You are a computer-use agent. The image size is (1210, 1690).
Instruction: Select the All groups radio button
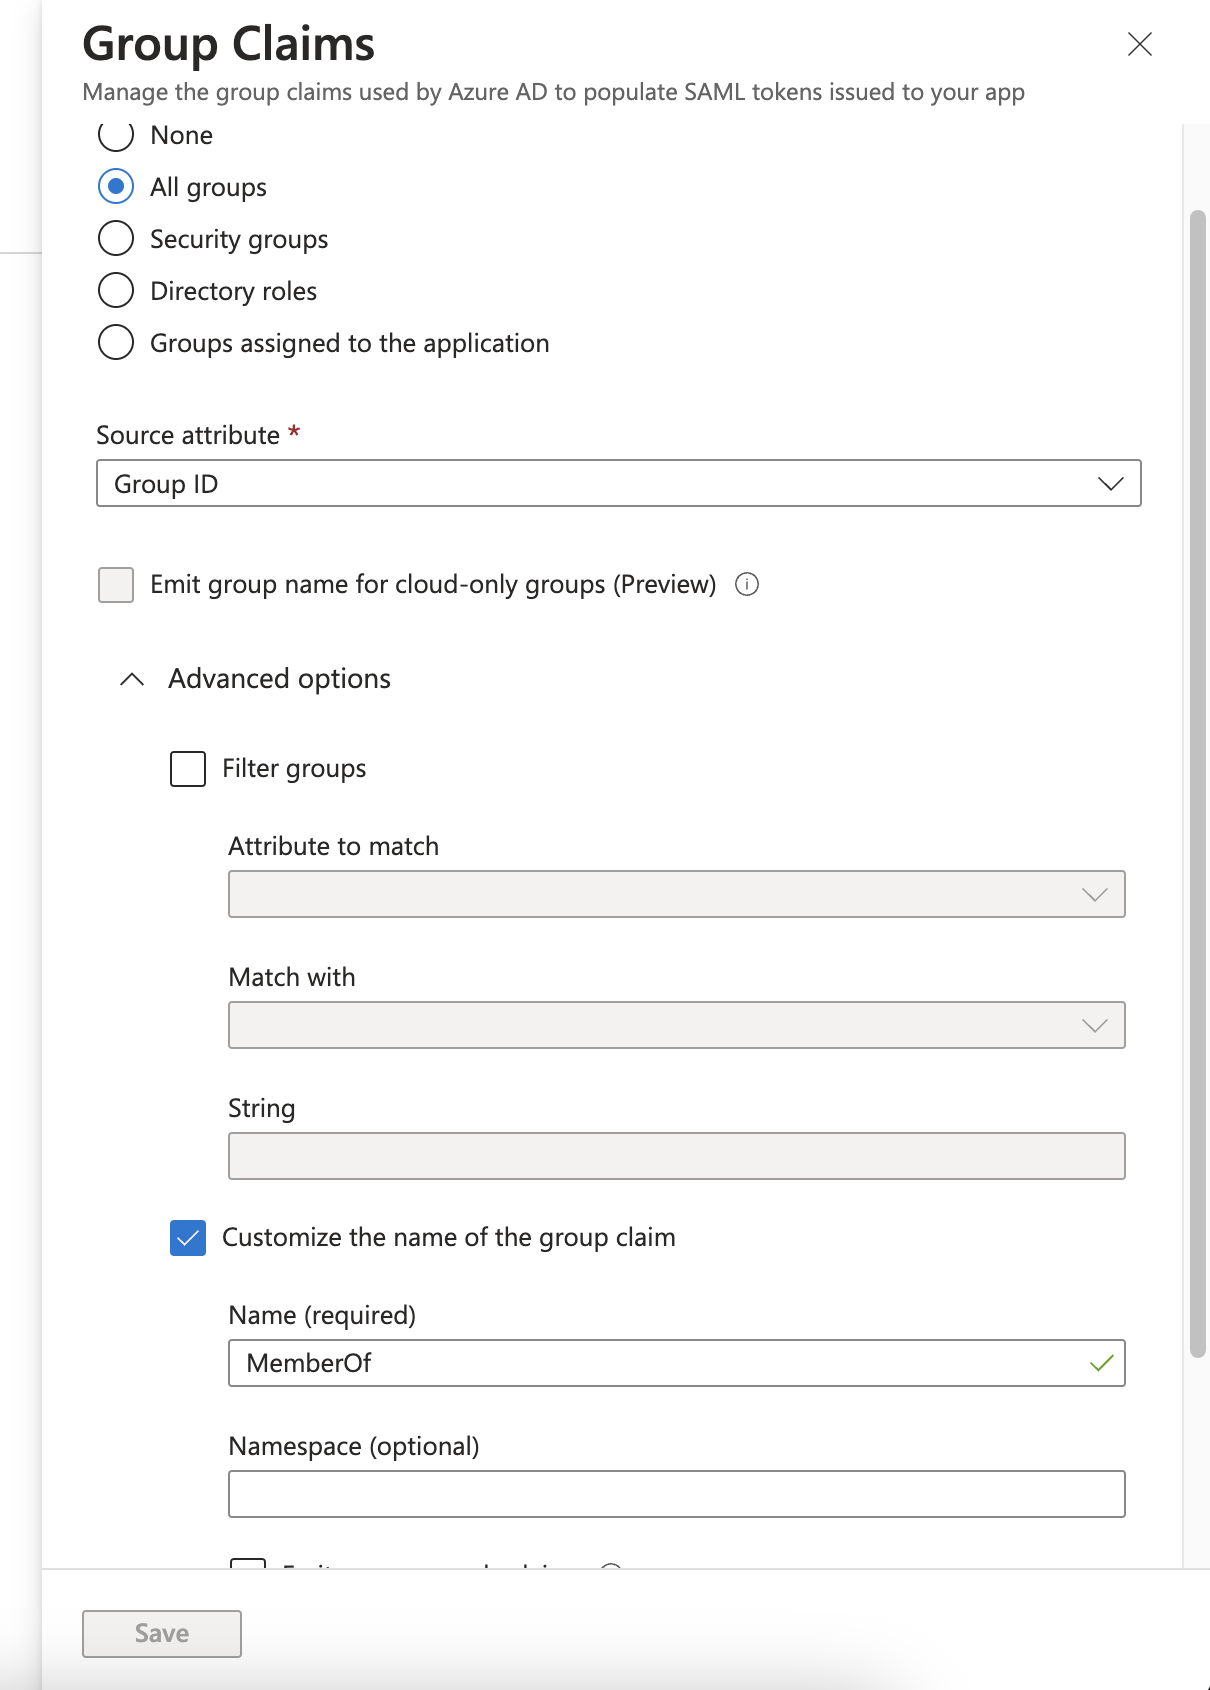[x=116, y=187]
